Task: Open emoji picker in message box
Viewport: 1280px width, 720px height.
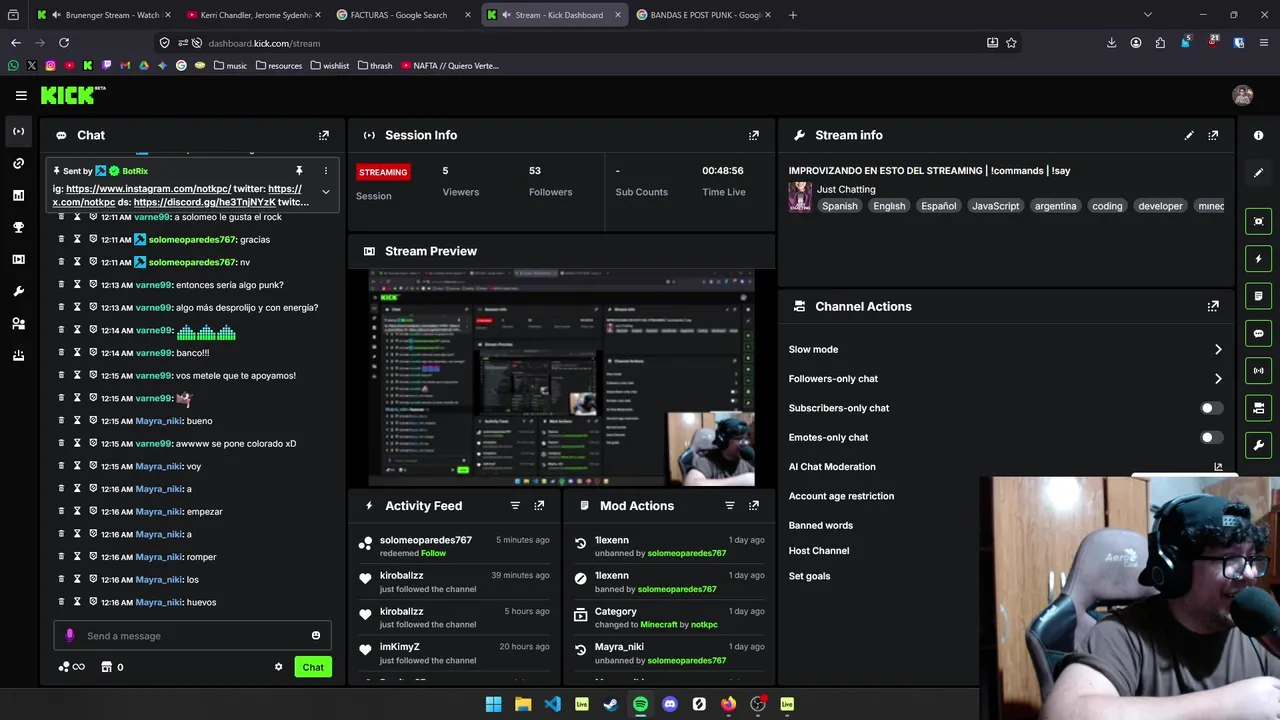Action: [316, 636]
